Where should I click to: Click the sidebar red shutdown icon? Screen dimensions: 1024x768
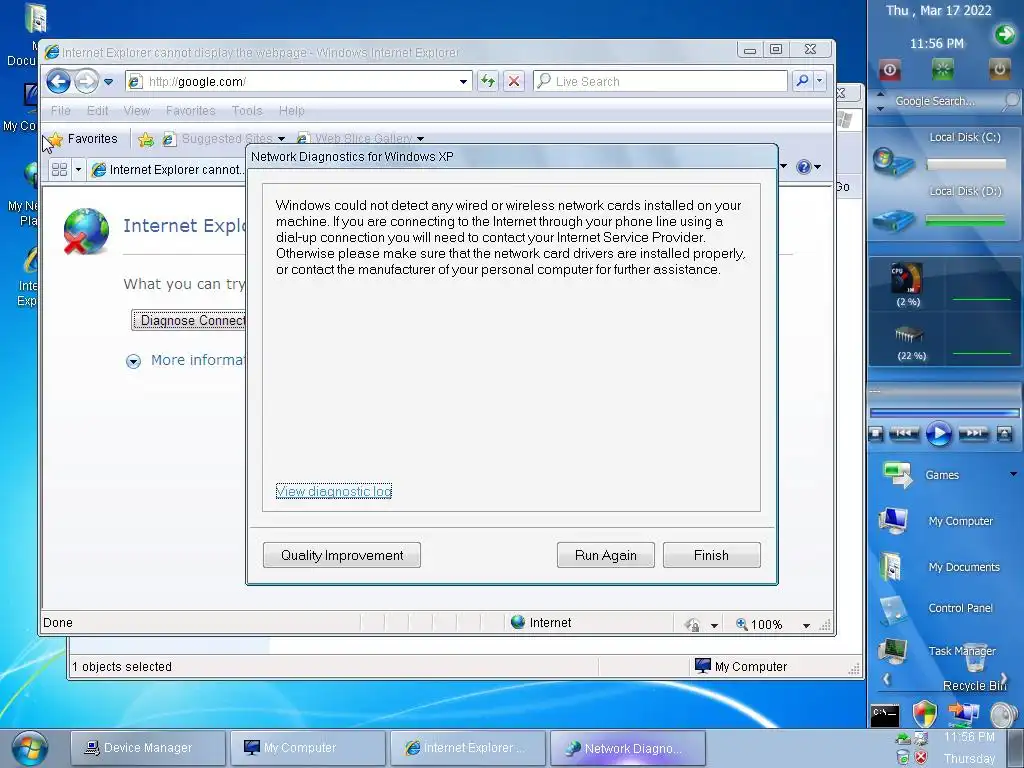coord(889,69)
